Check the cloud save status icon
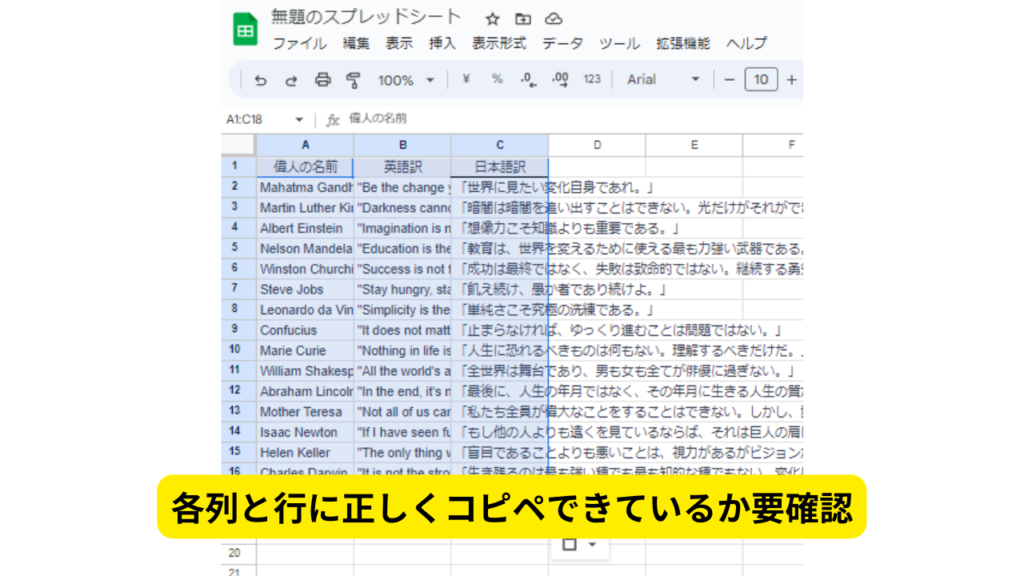 coord(553,19)
